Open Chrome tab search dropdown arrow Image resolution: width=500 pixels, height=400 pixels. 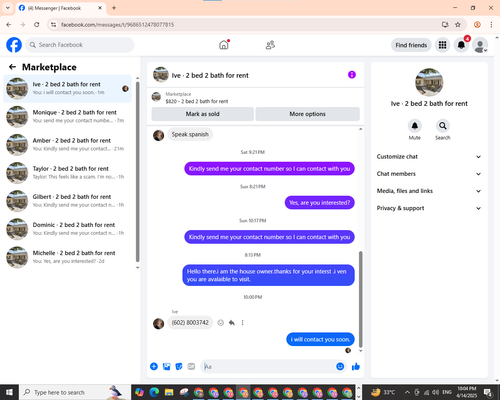click(x=8, y=8)
